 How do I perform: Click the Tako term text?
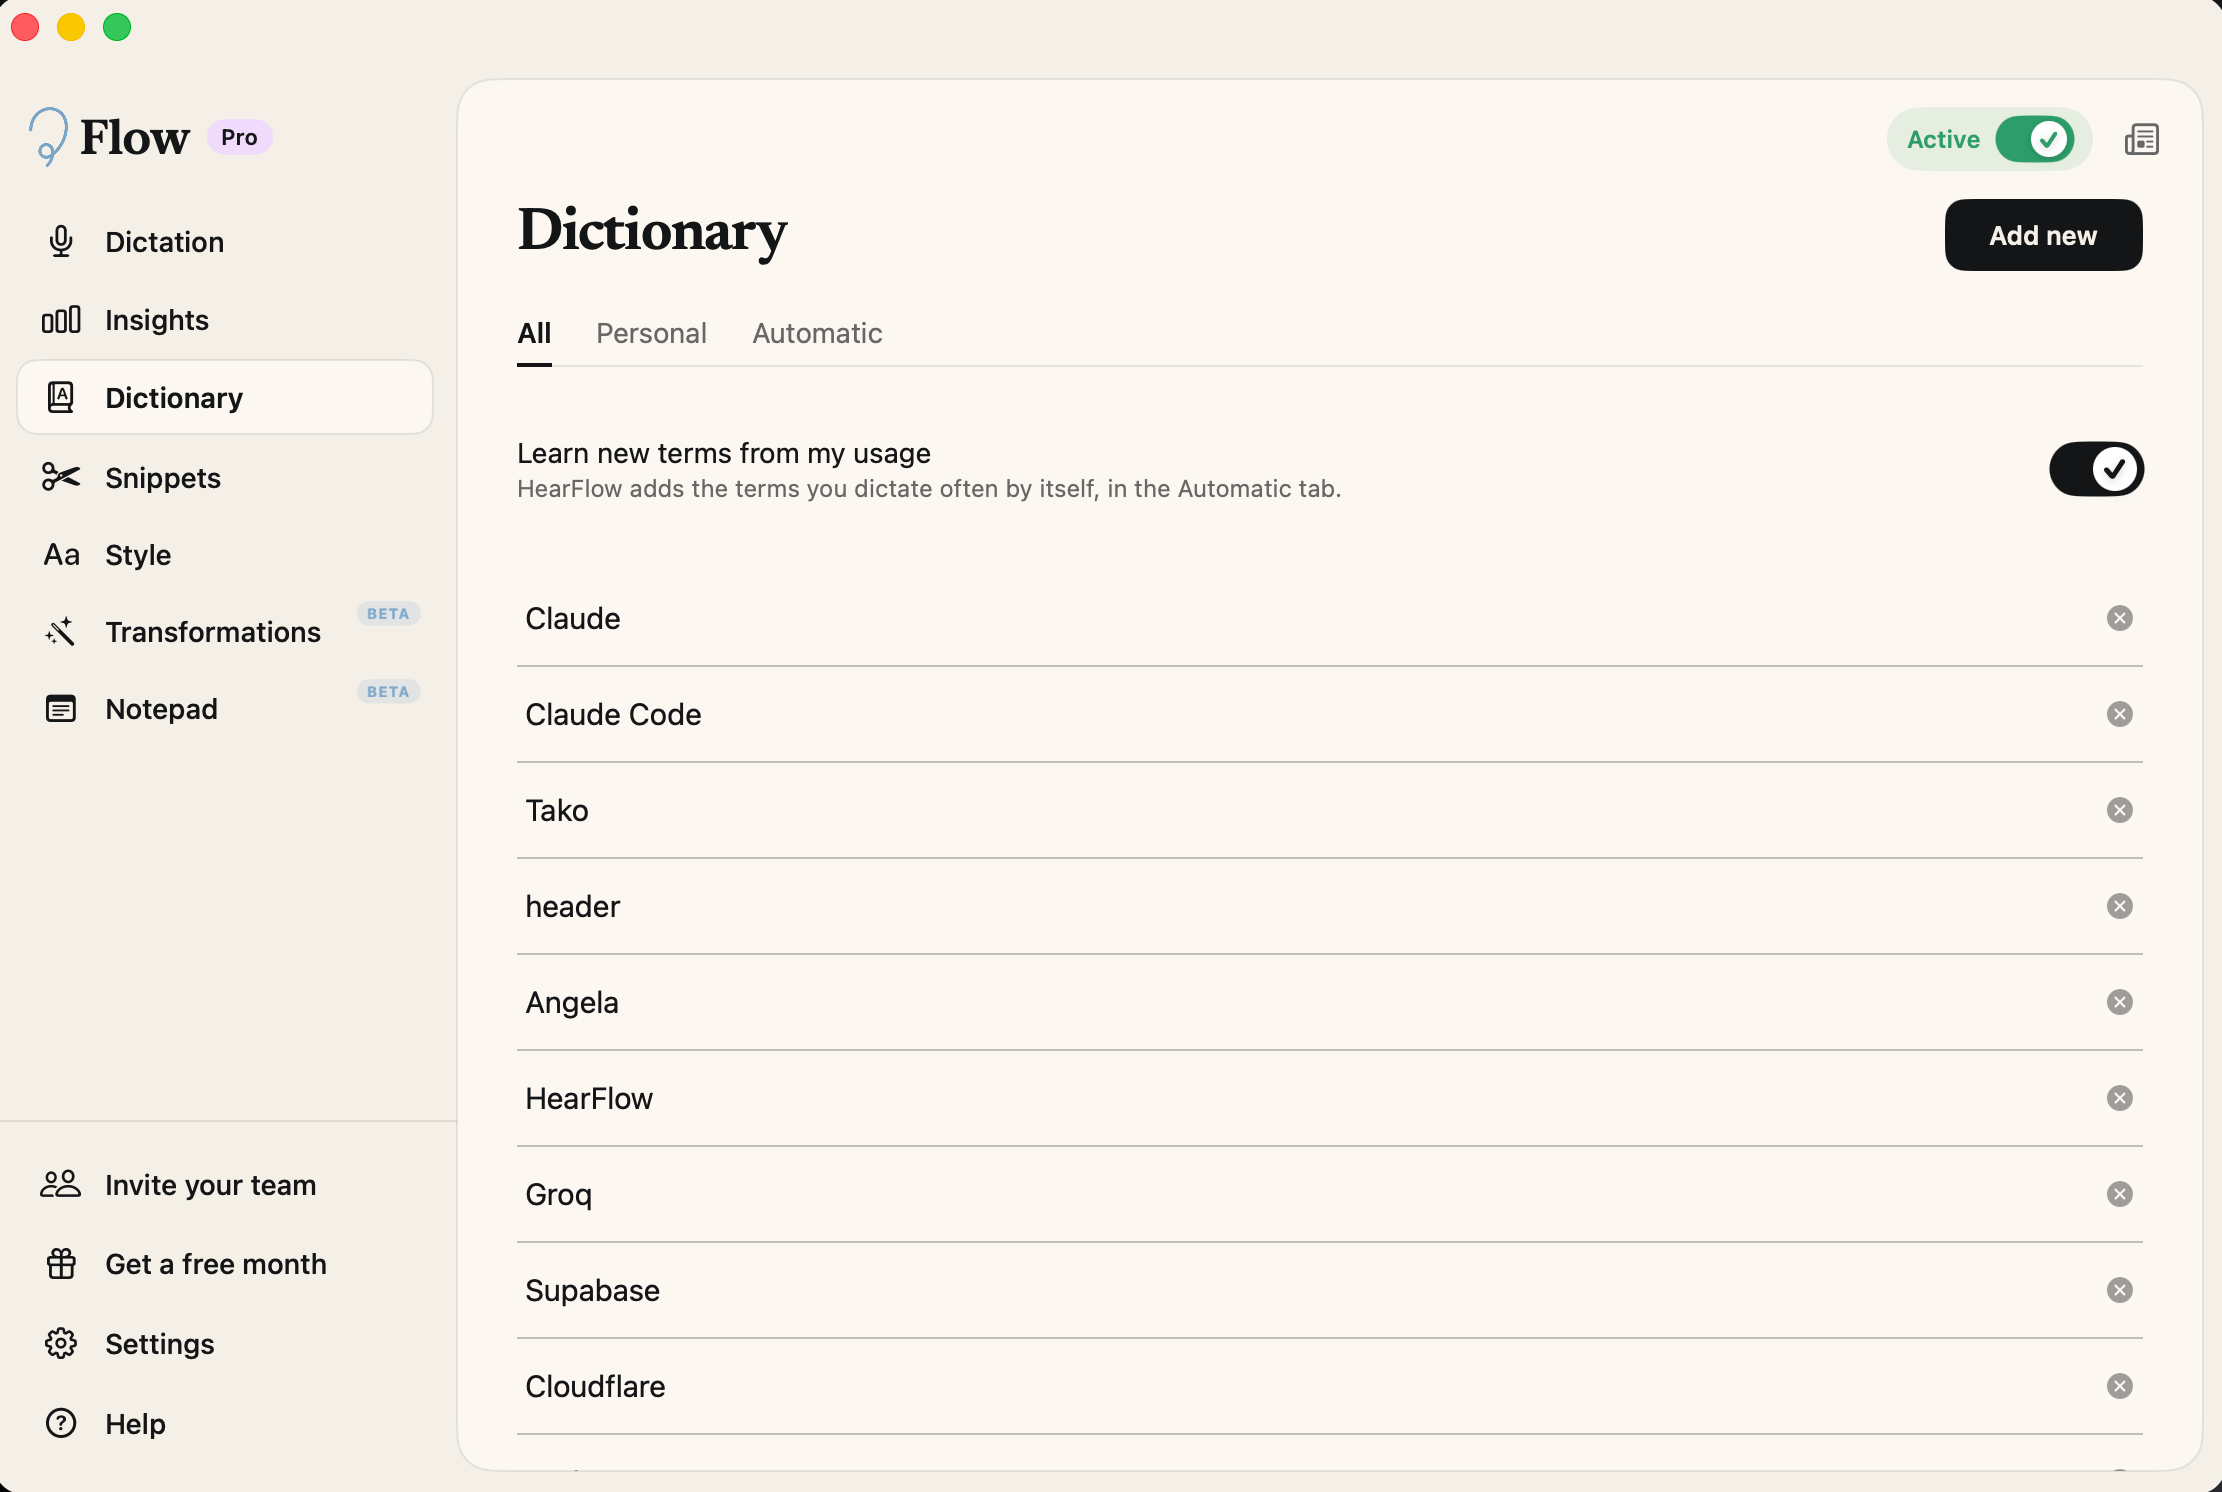coord(557,810)
